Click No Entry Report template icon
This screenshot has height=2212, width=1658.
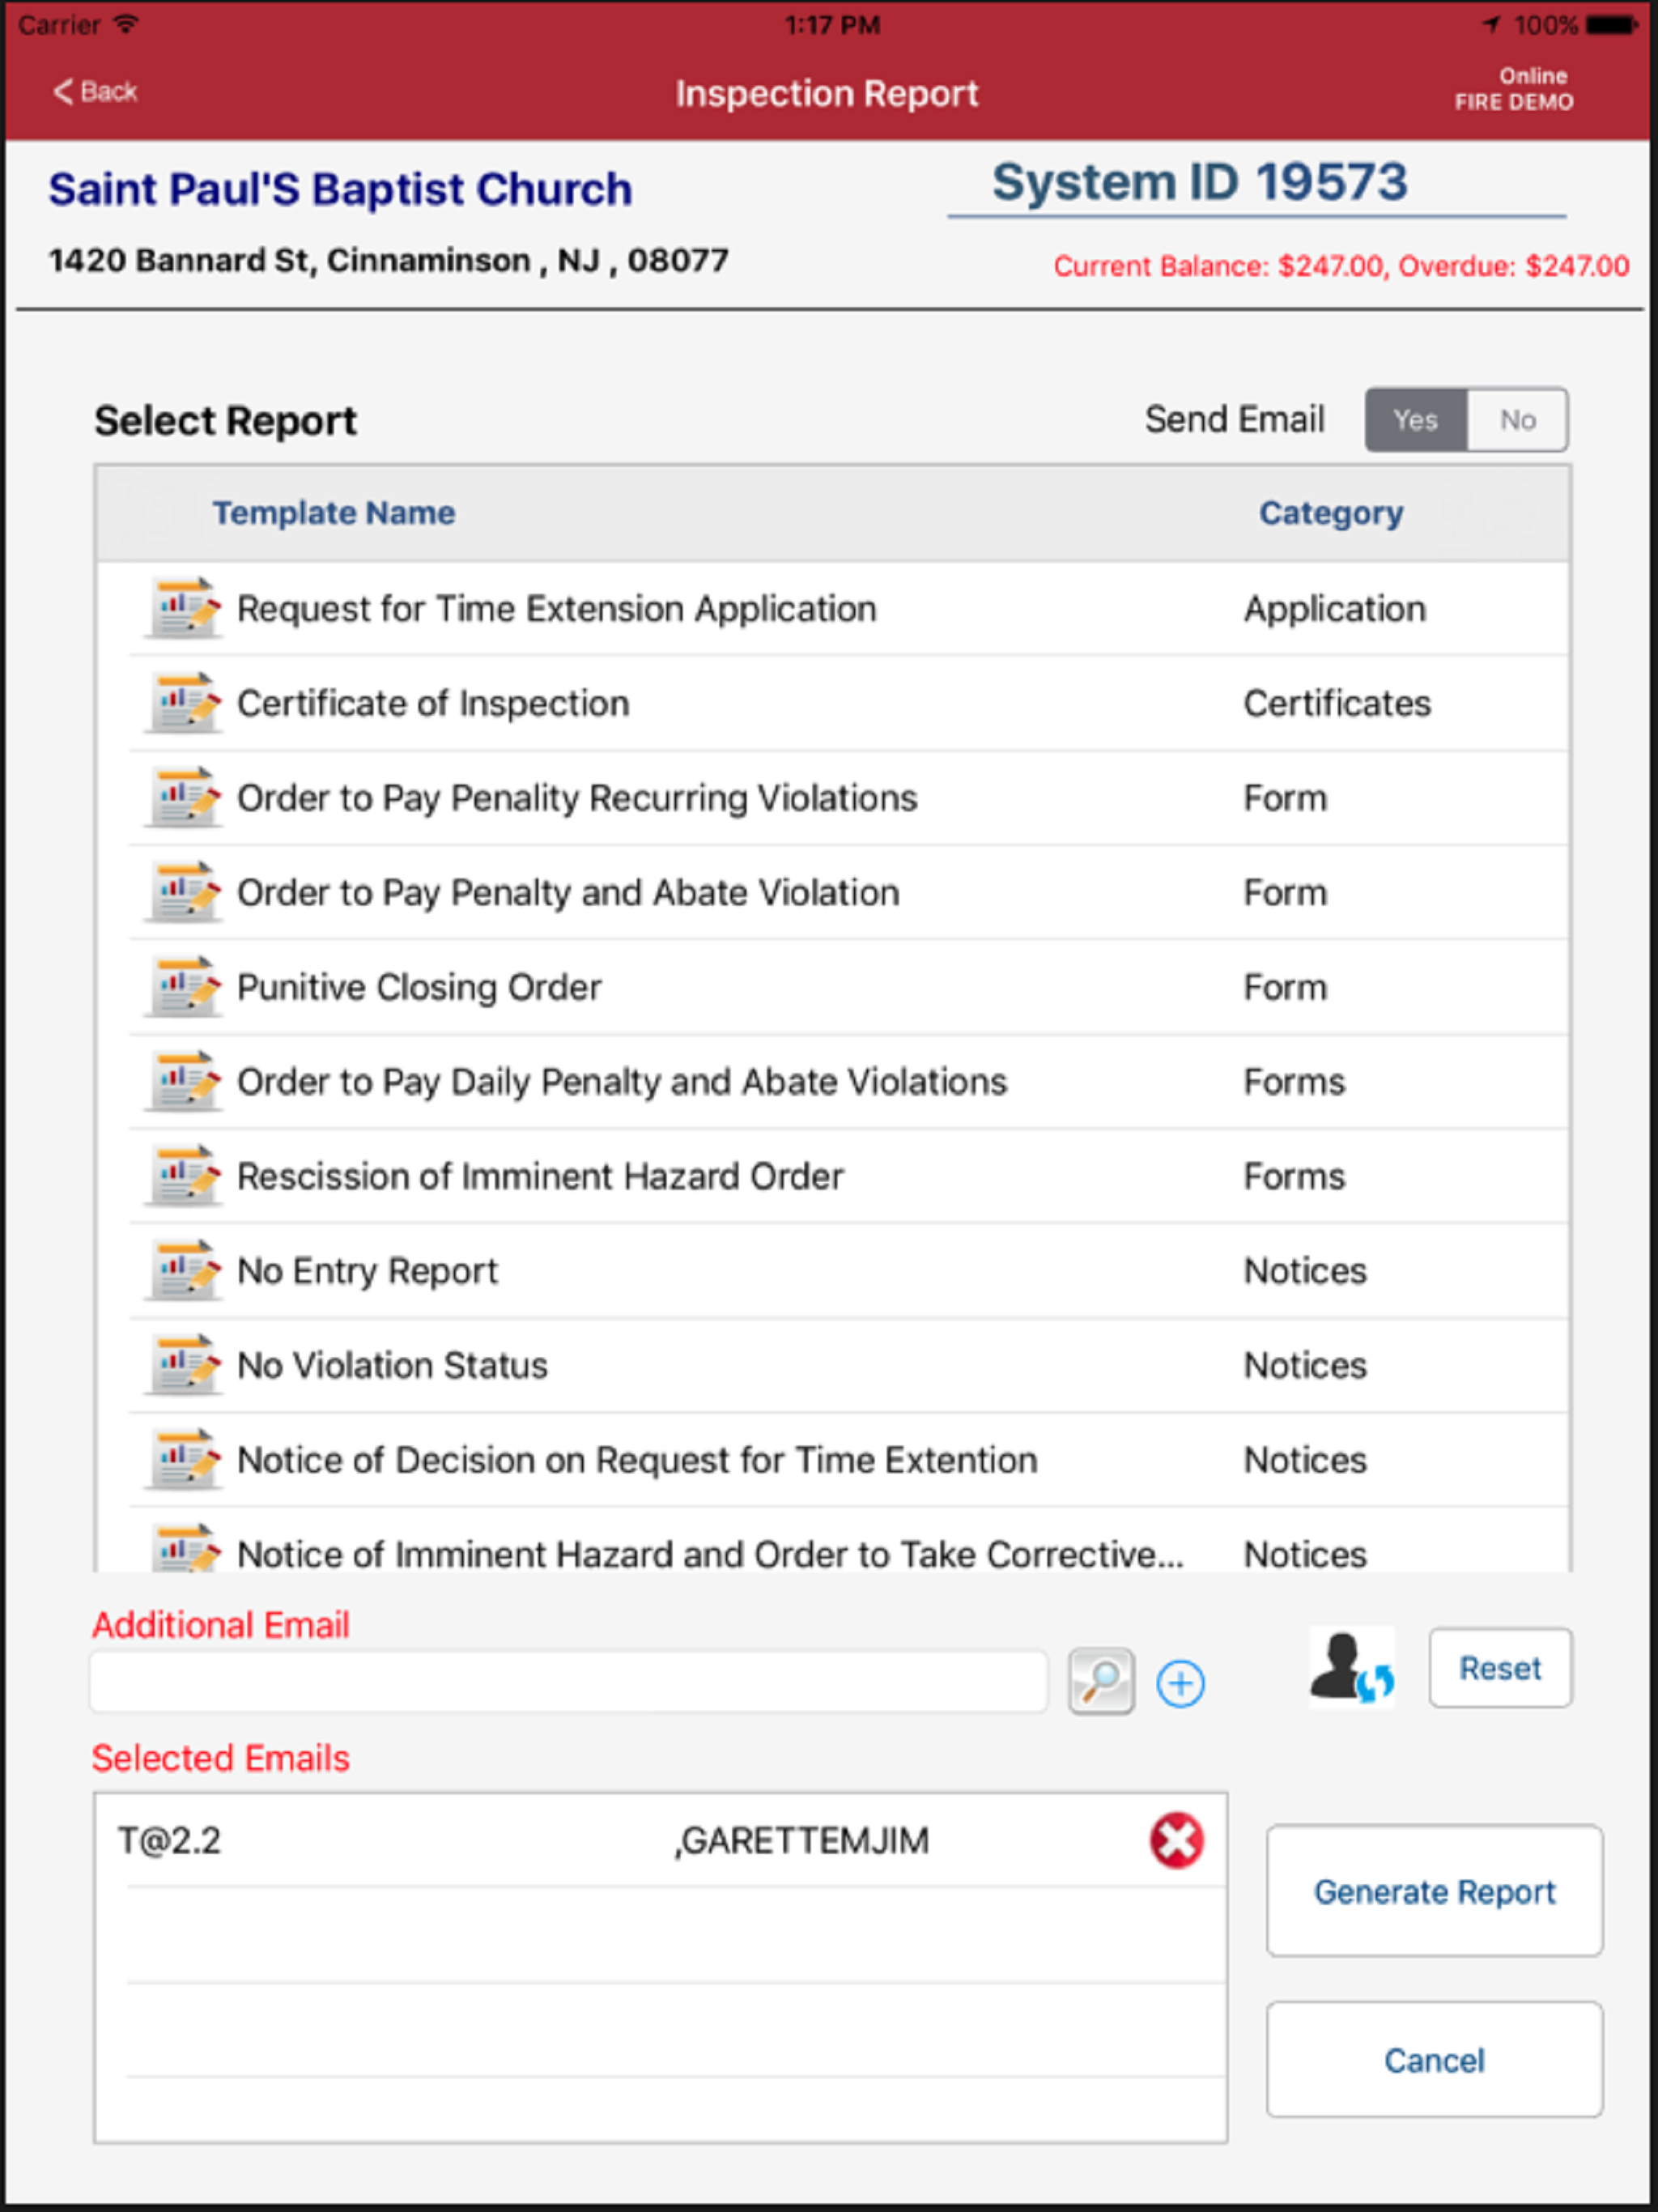point(183,1270)
